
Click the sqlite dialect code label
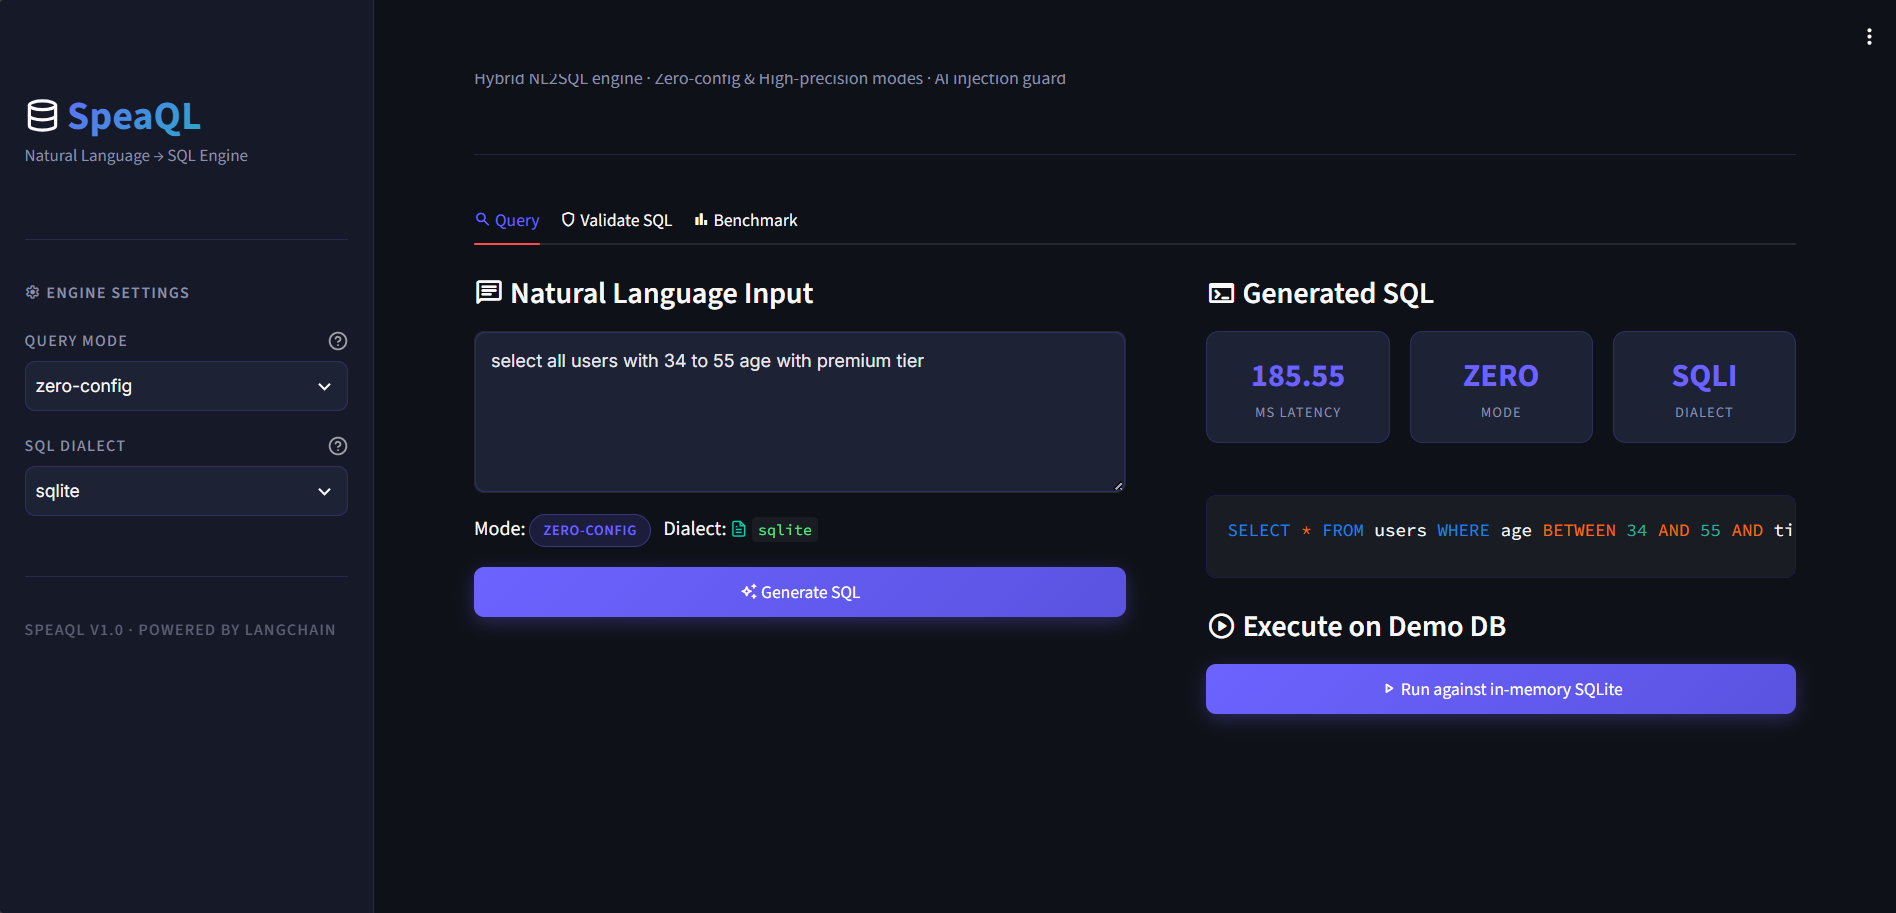point(785,529)
